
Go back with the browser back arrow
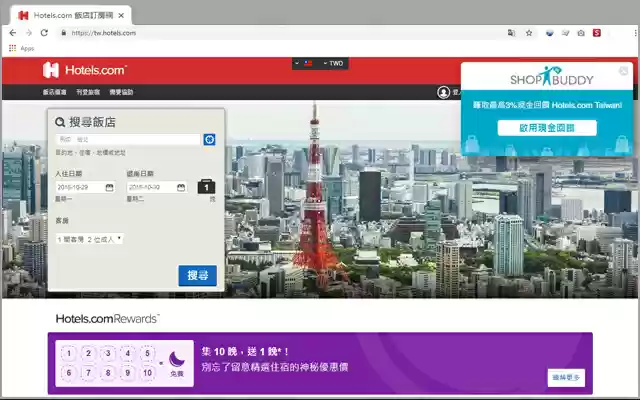[x=13, y=33]
